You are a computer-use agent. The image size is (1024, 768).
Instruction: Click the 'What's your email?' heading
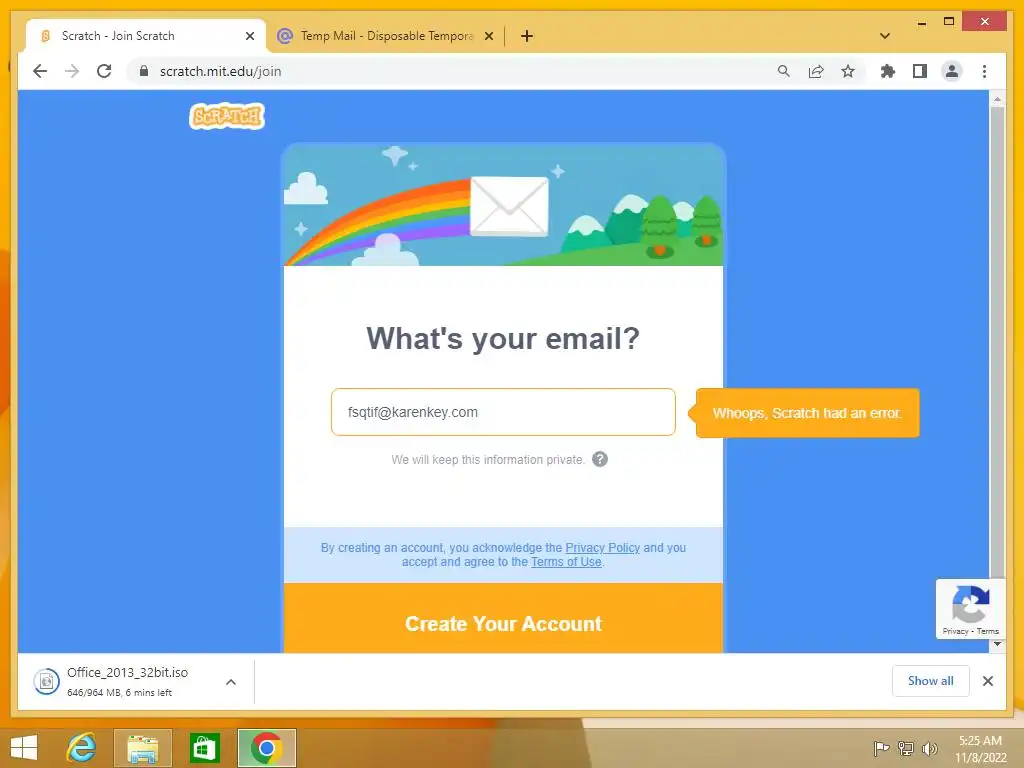[503, 338]
